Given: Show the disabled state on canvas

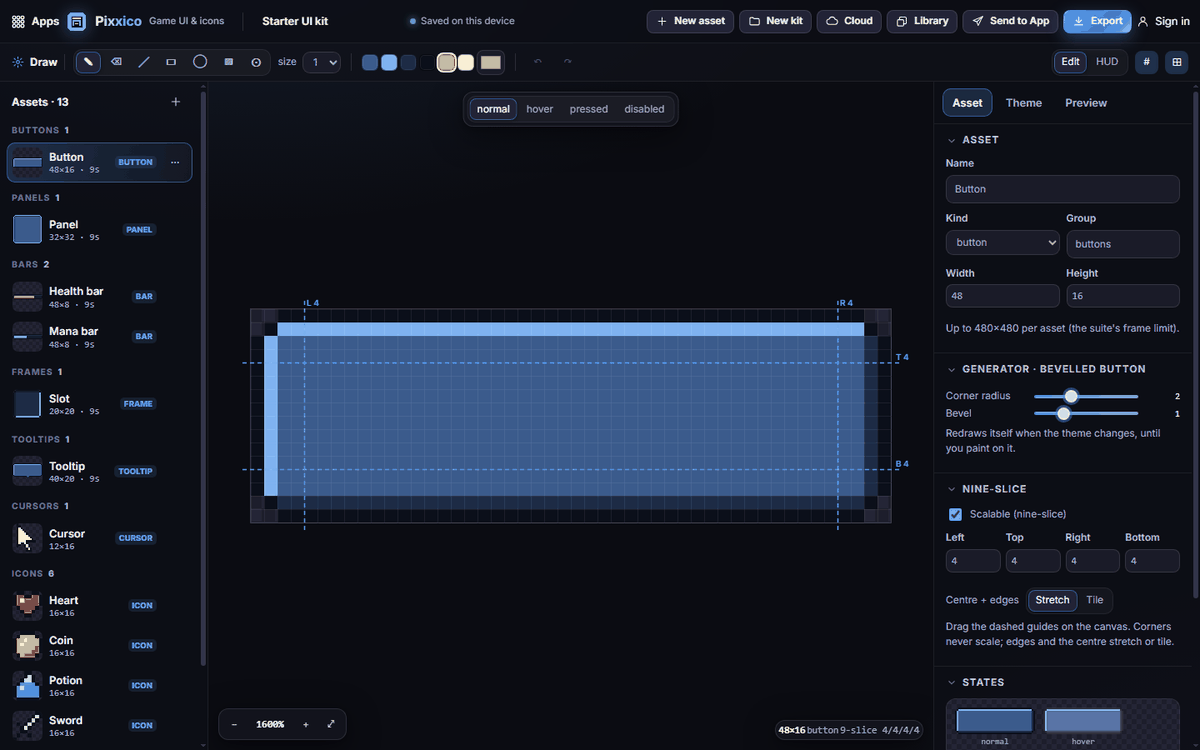Looking at the screenshot, I should coord(644,109).
